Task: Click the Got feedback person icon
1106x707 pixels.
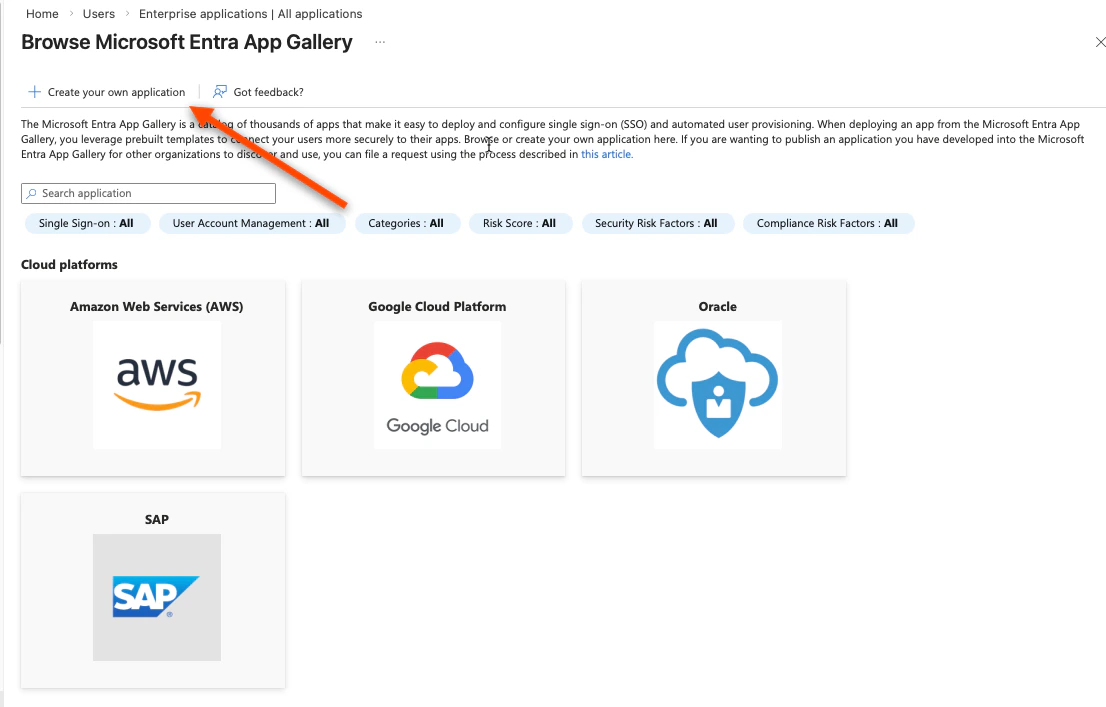Action: pyautogui.click(x=220, y=92)
